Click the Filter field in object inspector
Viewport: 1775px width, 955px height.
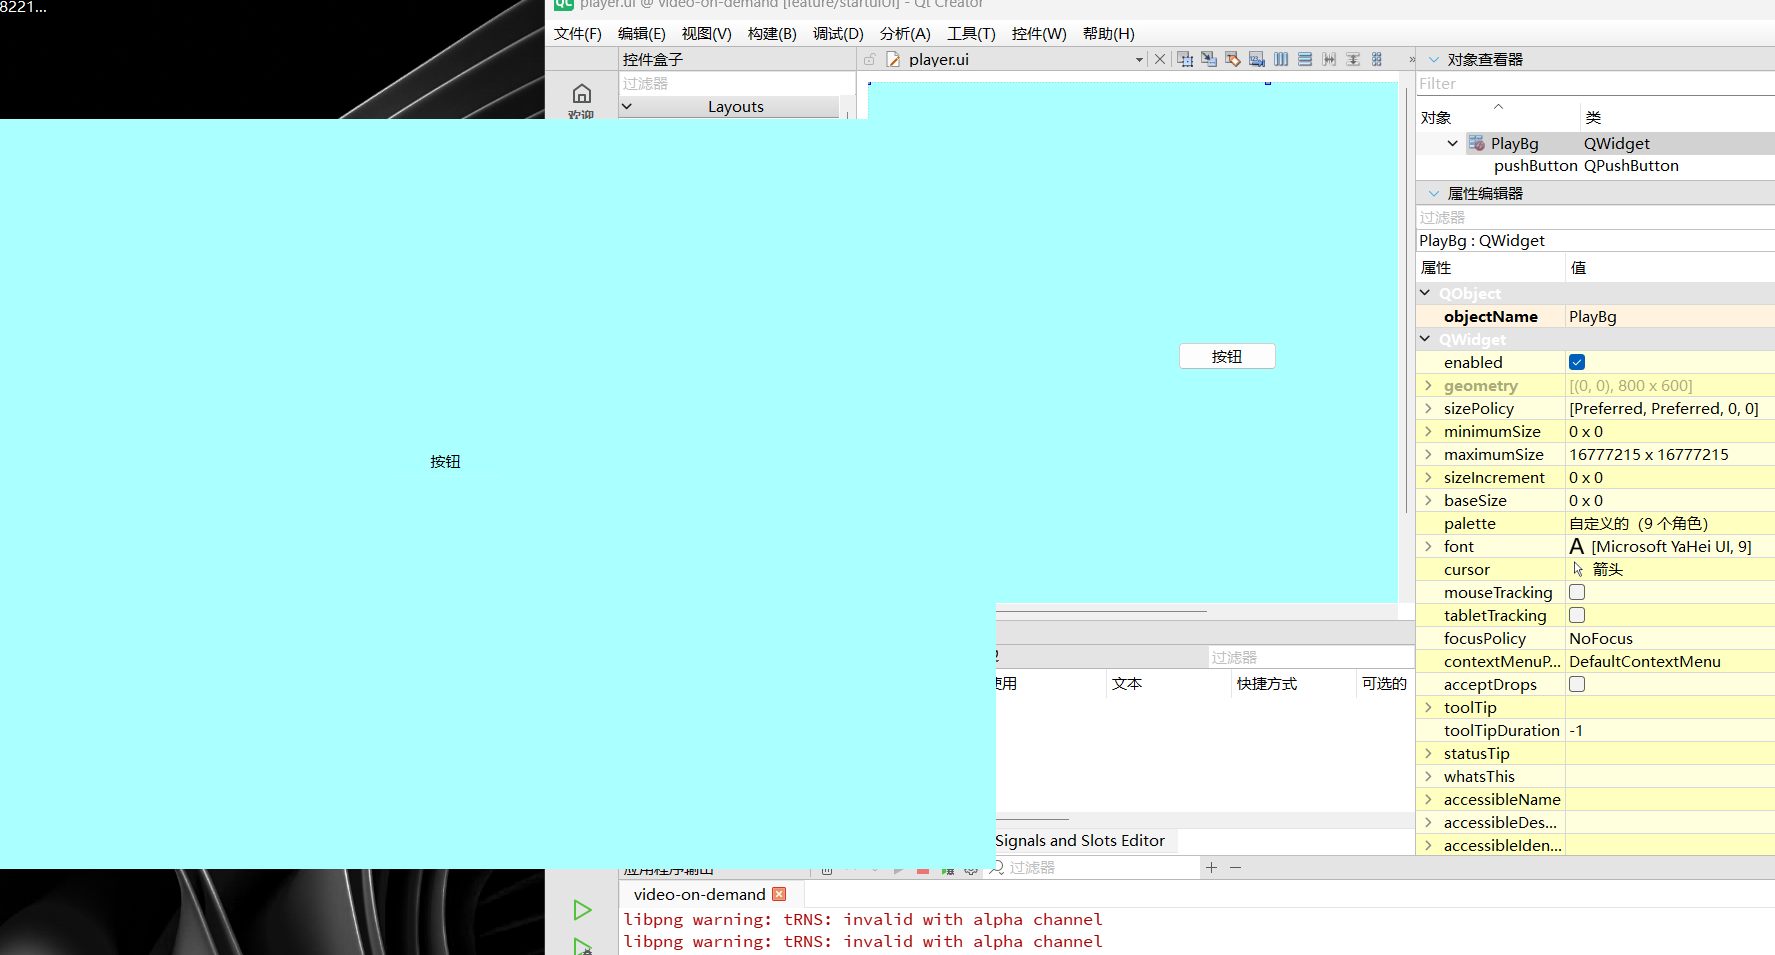pyautogui.click(x=1595, y=84)
